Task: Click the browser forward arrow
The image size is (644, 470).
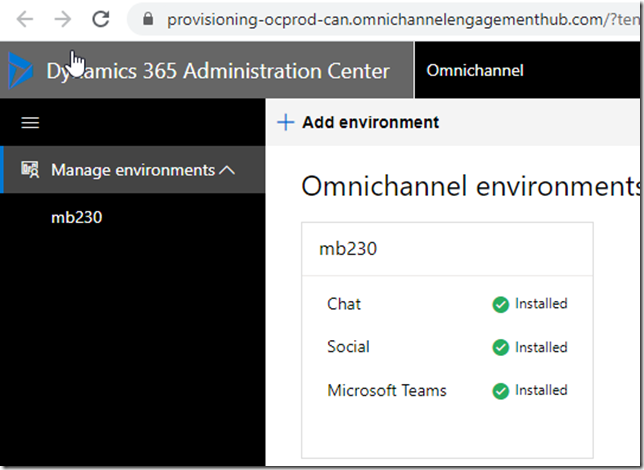Action: [63, 19]
